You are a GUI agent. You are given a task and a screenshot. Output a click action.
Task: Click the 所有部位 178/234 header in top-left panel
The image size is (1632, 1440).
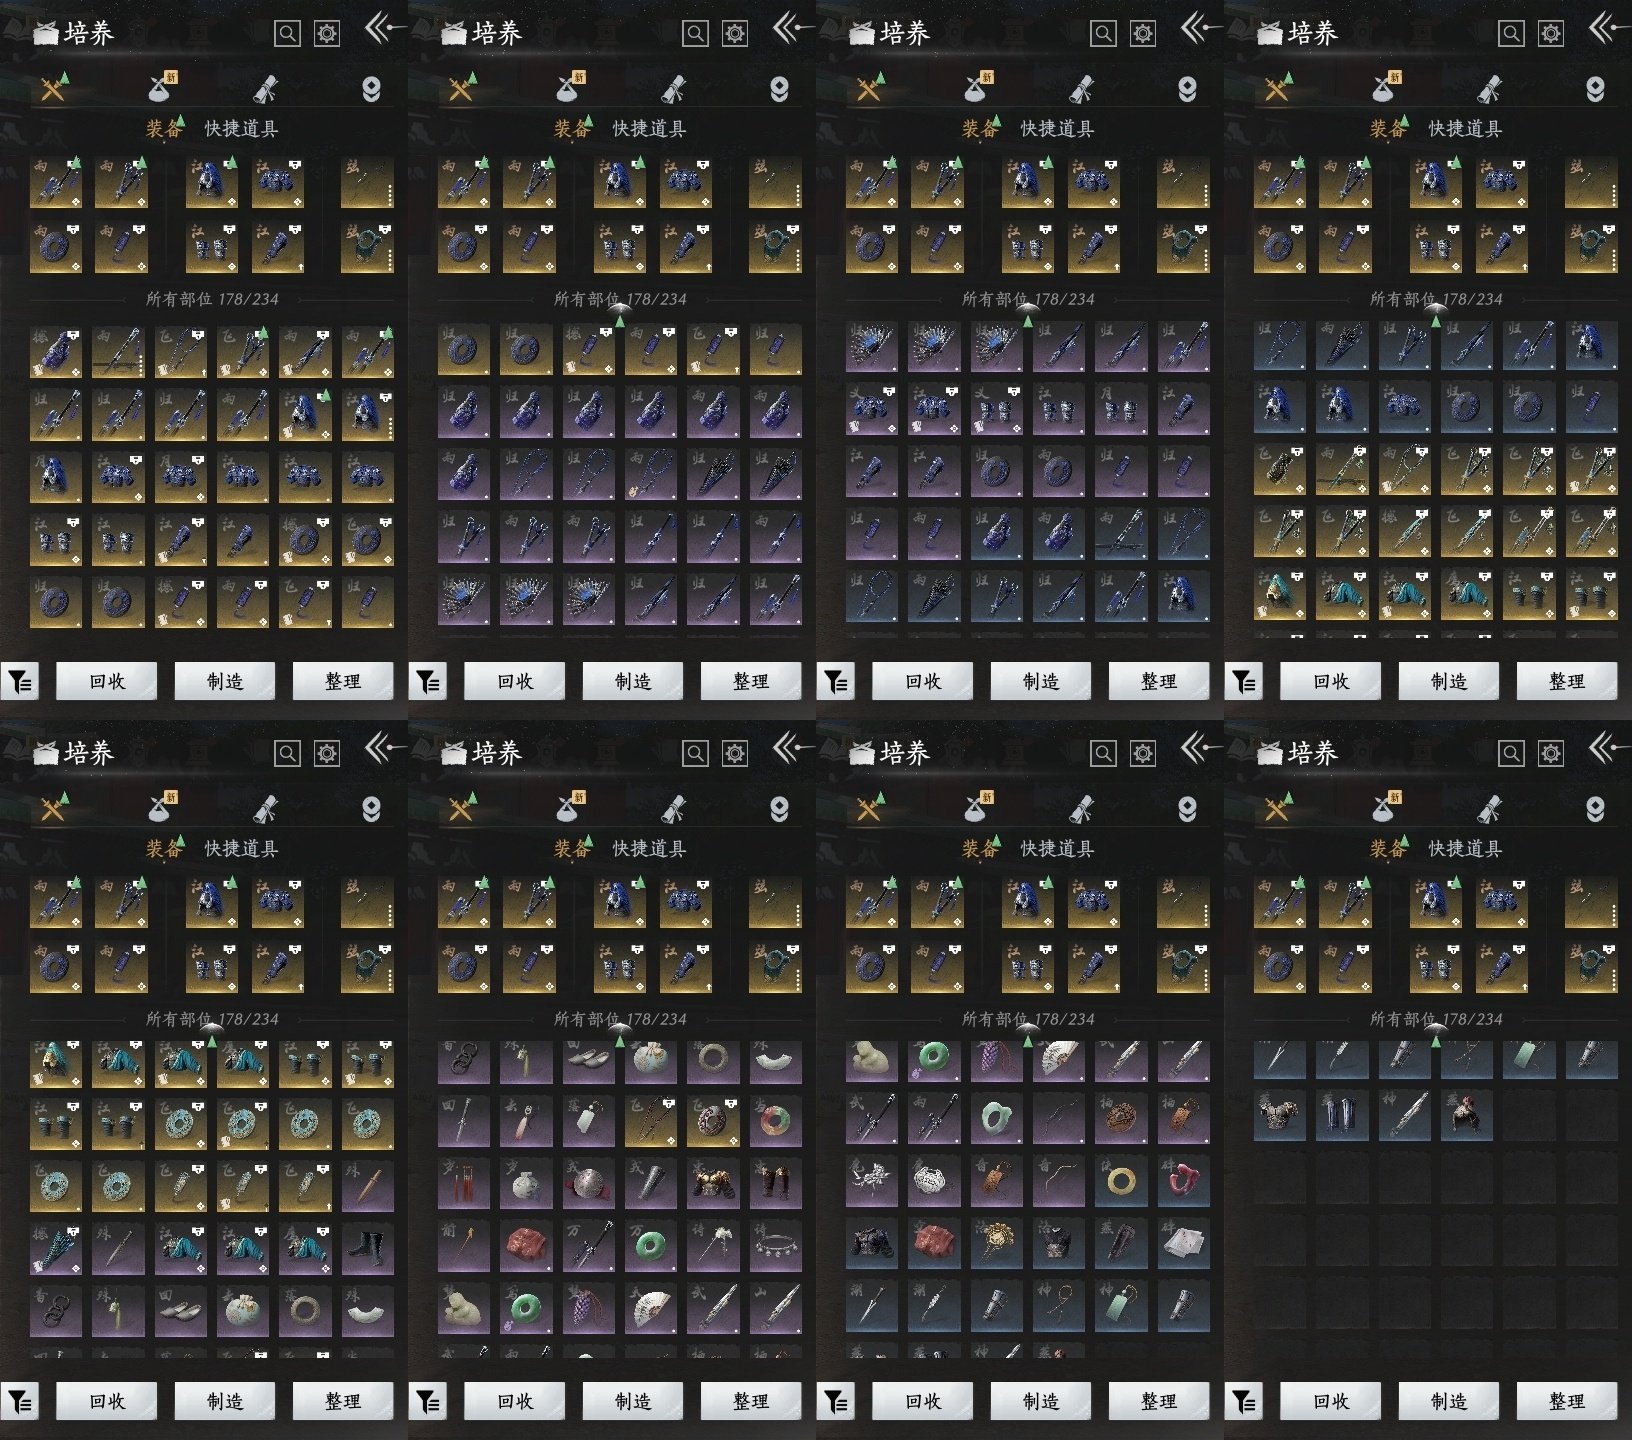coord(212,299)
